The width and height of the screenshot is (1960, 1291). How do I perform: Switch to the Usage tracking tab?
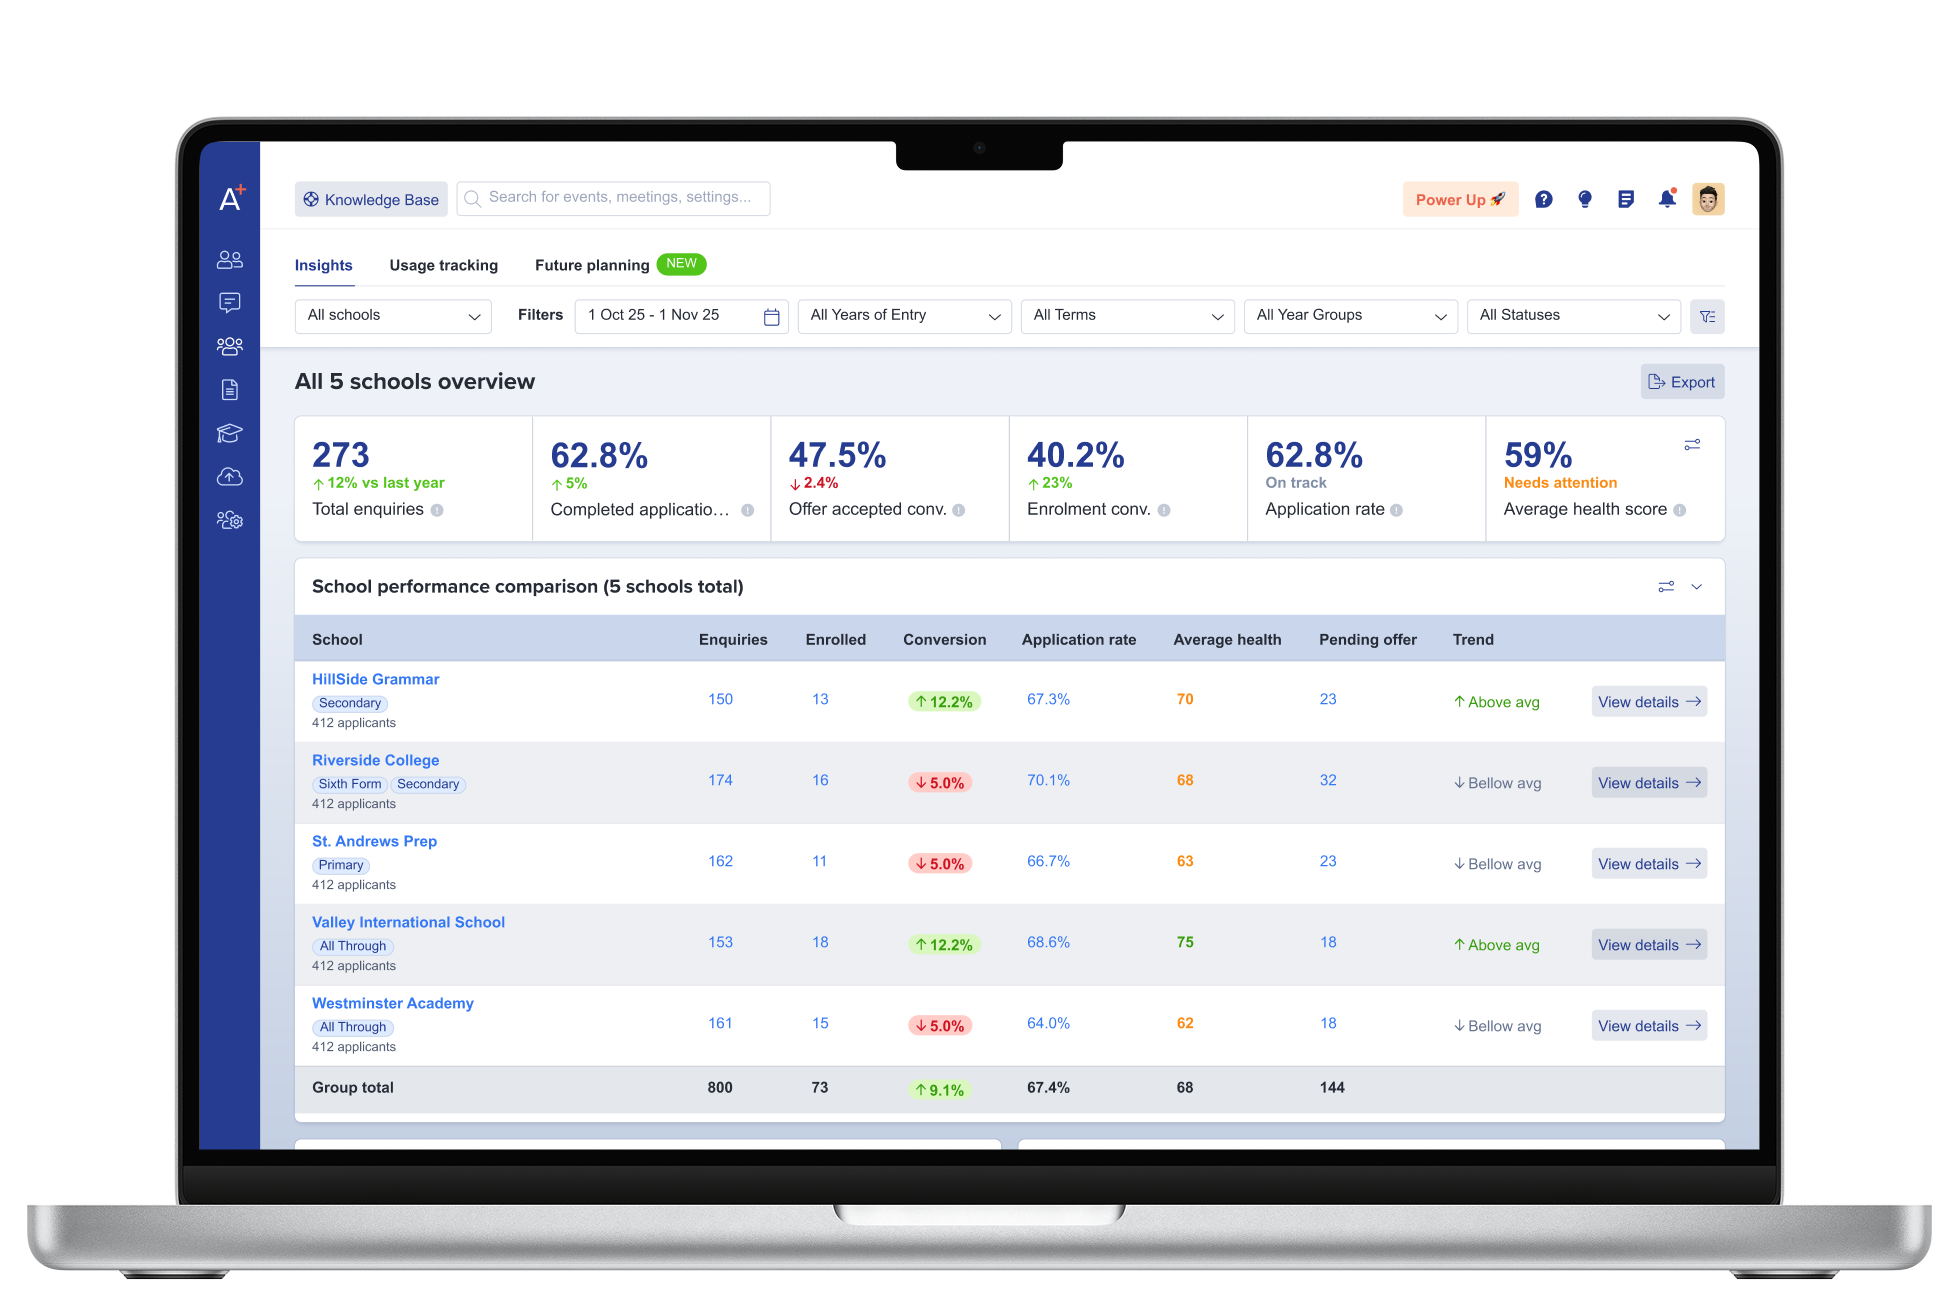(x=443, y=265)
